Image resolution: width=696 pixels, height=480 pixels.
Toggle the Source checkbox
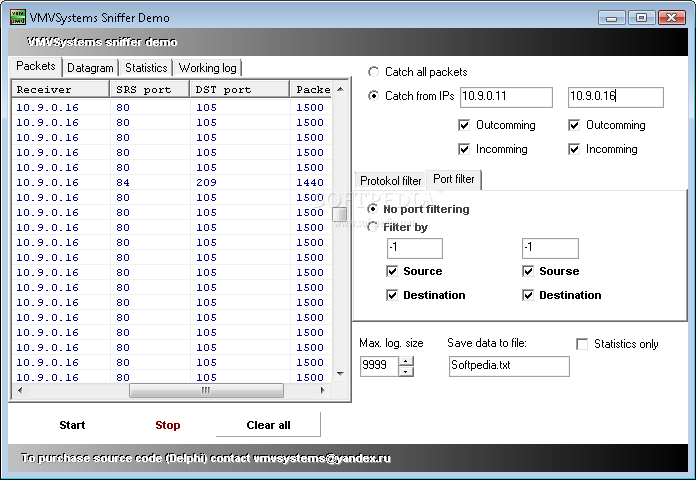coord(392,271)
